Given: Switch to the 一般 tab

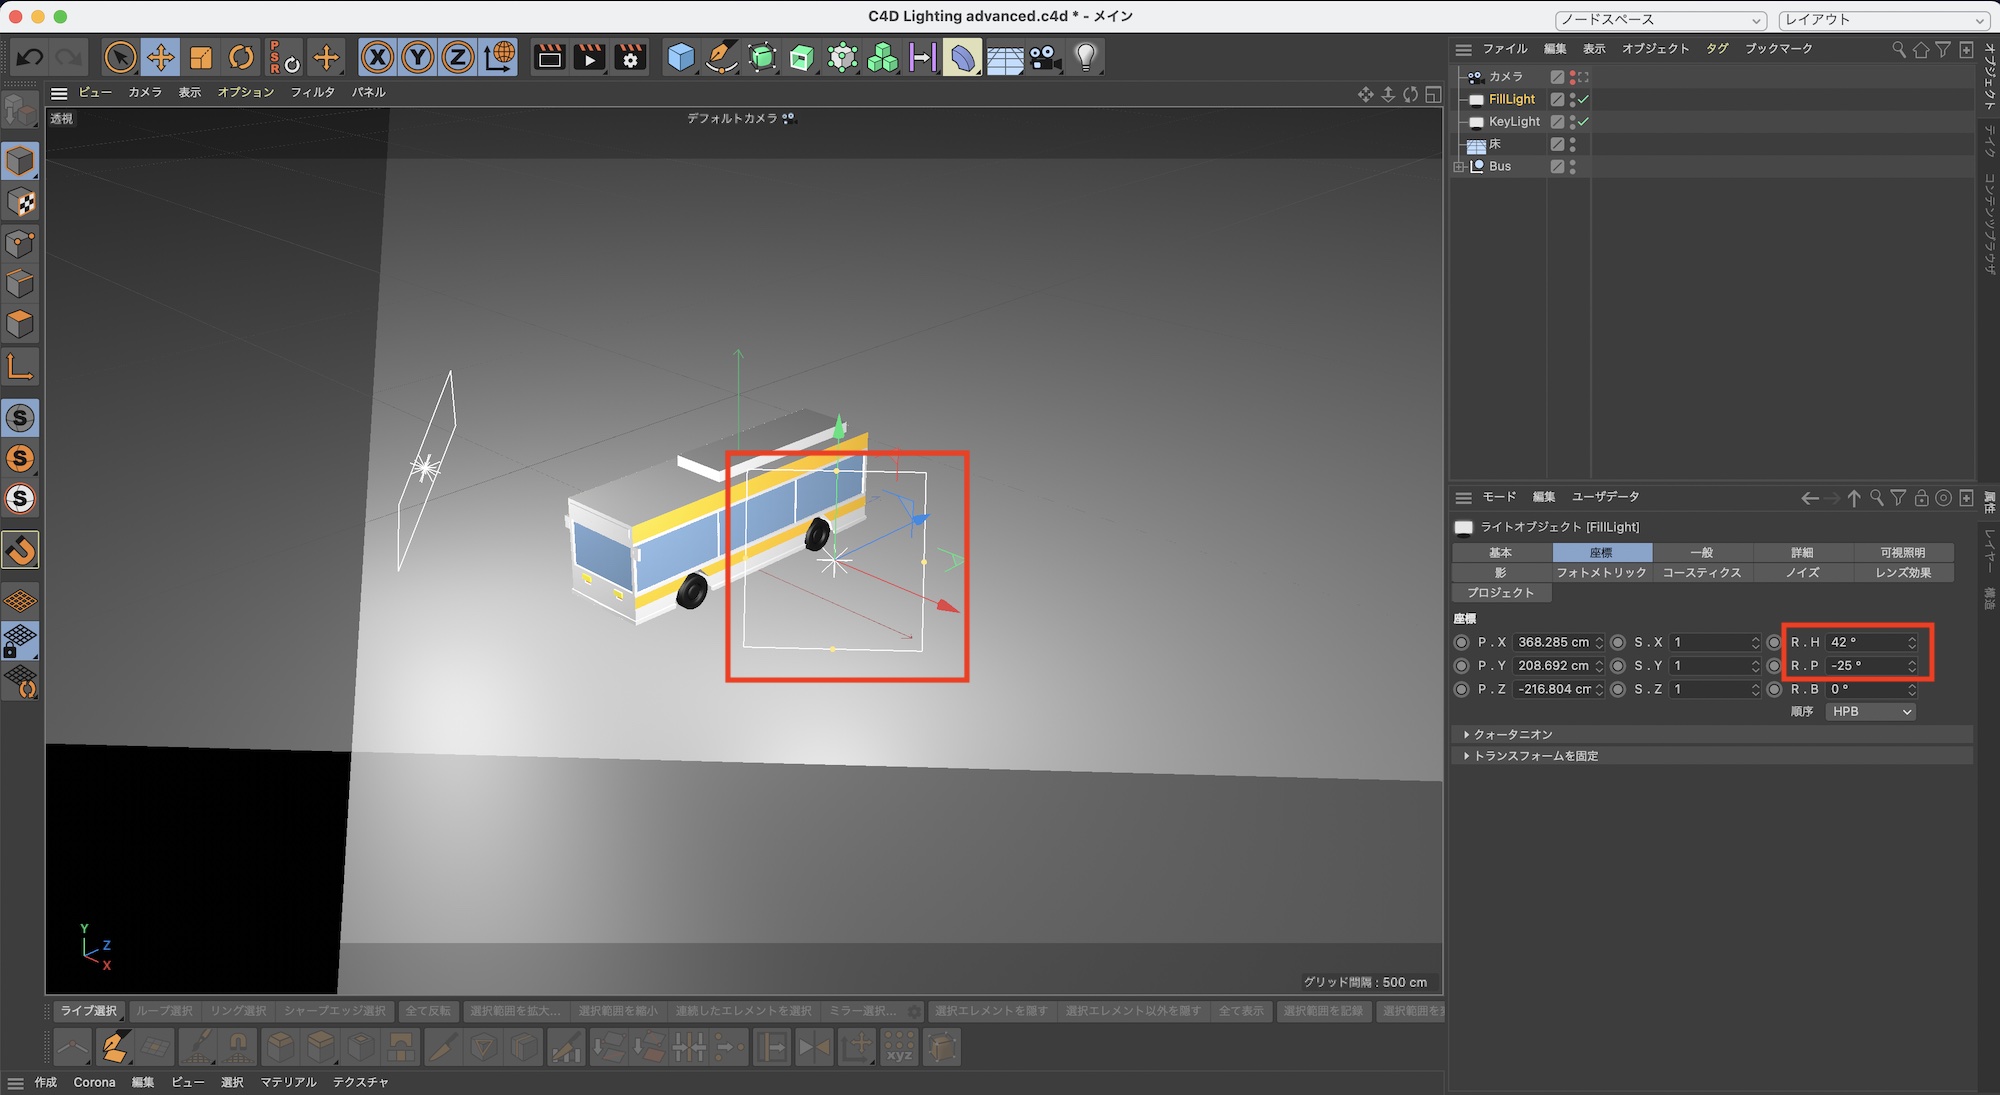Looking at the screenshot, I should pos(1701,552).
